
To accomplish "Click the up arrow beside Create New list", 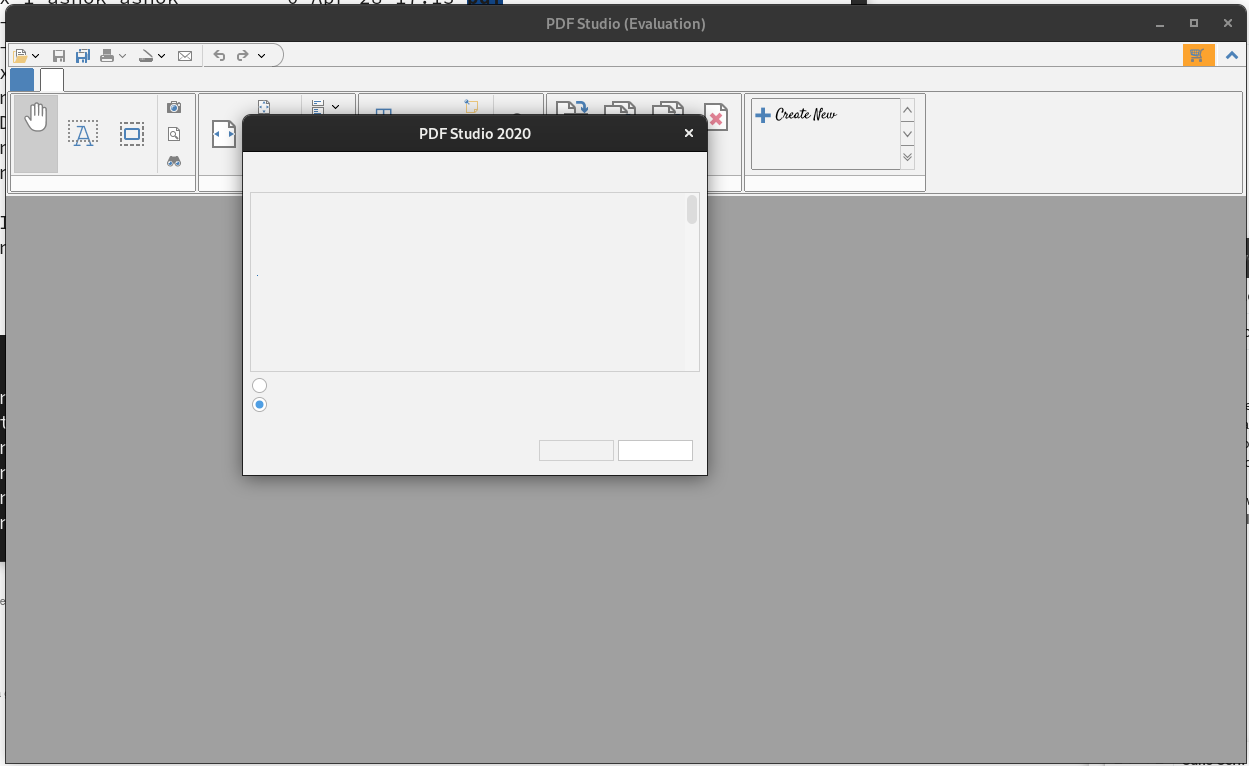I will [x=907, y=110].
